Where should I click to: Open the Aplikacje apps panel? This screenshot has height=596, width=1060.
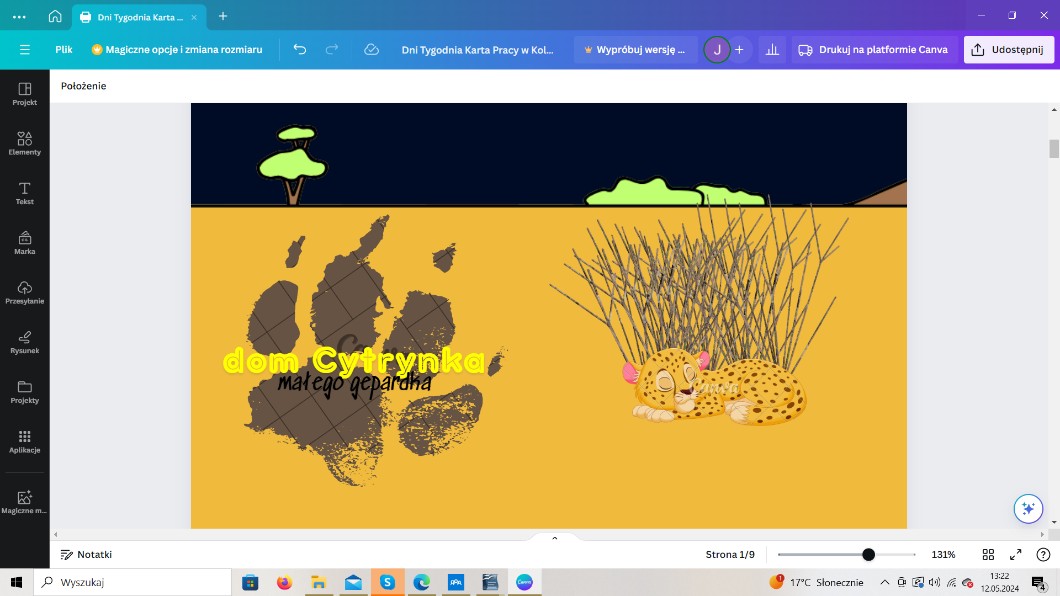(25, 441)
